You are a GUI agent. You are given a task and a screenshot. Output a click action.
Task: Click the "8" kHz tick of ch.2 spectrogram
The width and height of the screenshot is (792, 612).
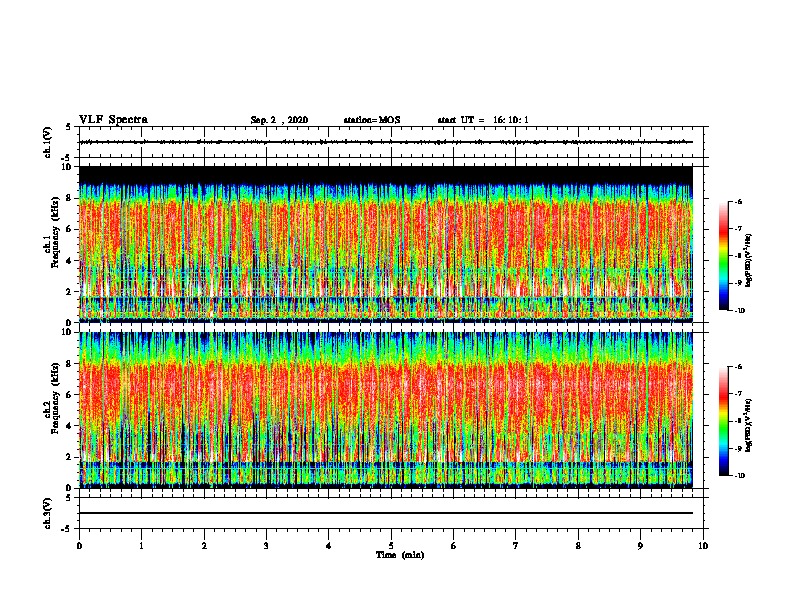(70, 363)
